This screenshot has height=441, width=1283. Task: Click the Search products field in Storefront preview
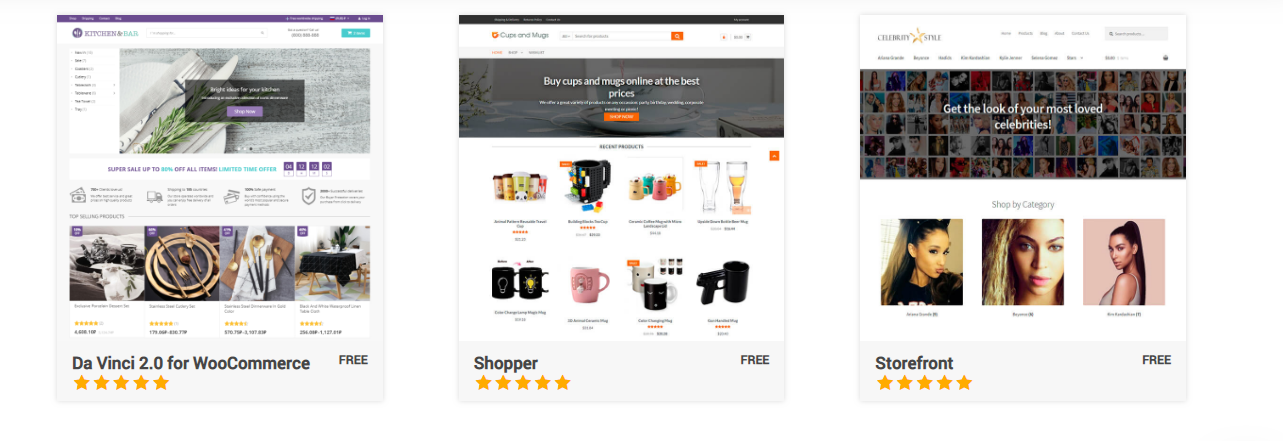coord(1136,34)
